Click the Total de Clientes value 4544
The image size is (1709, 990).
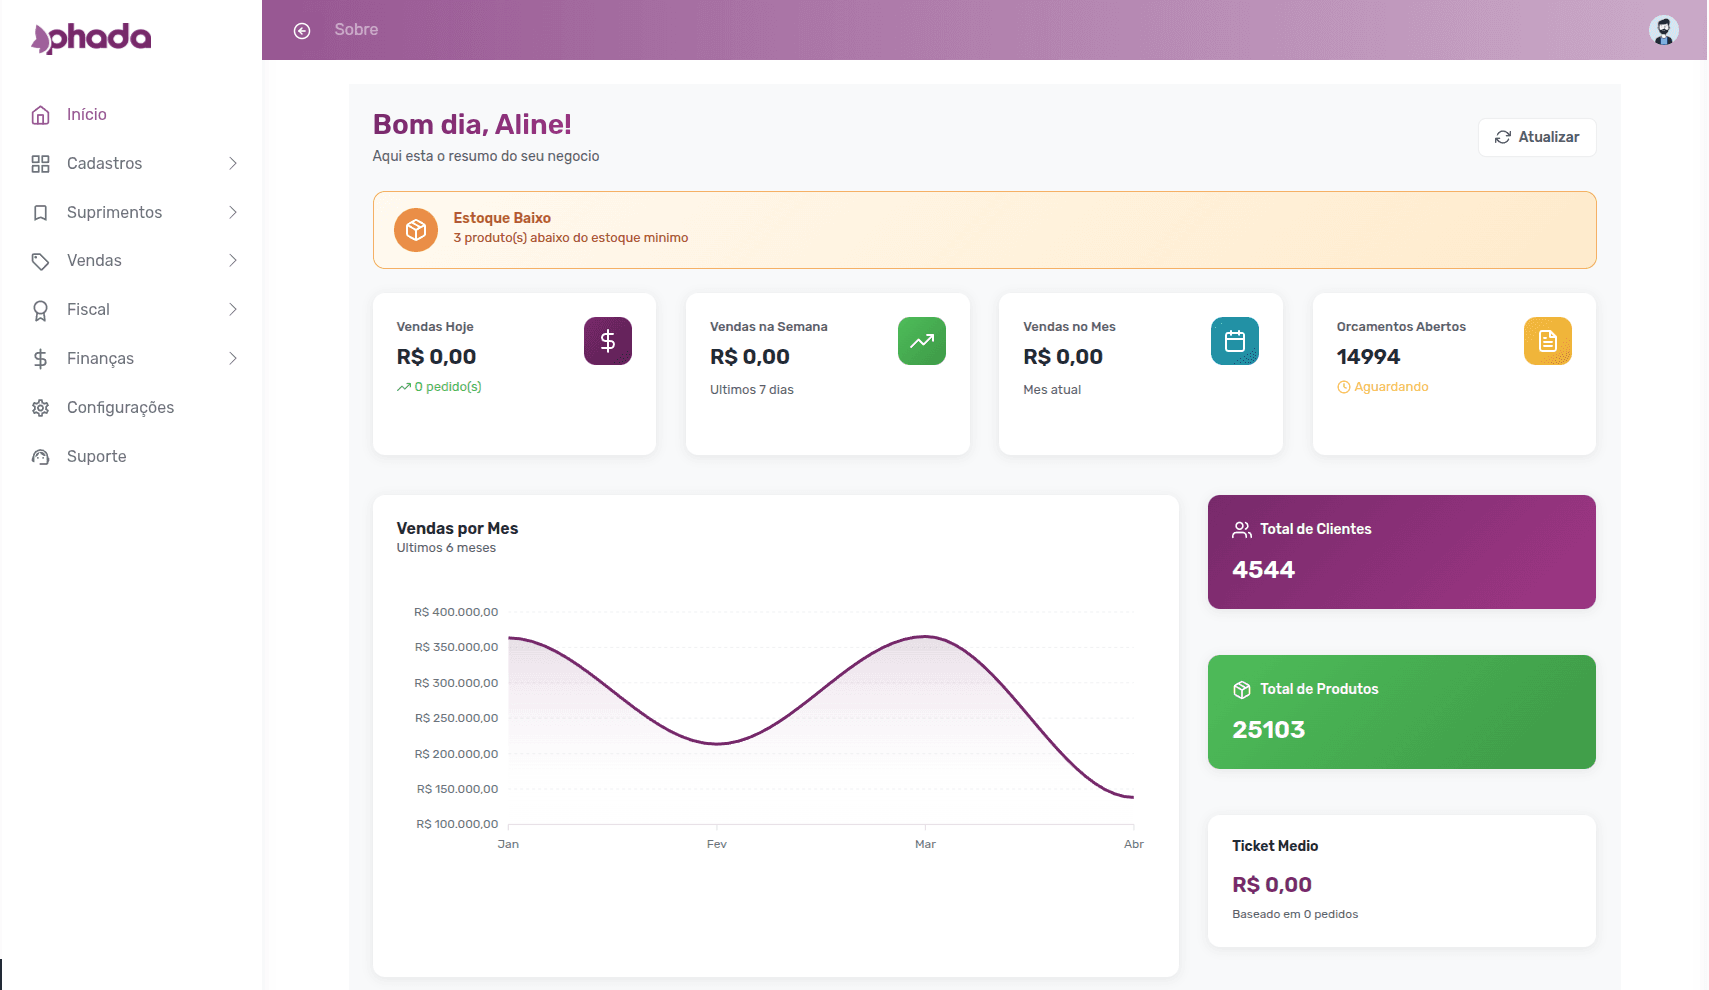(1263, 570)
